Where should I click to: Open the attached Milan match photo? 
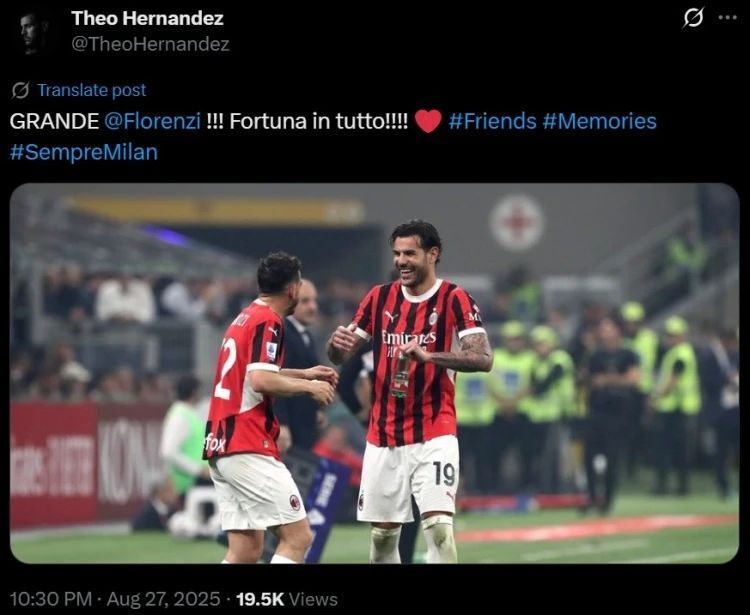(375, 373)
